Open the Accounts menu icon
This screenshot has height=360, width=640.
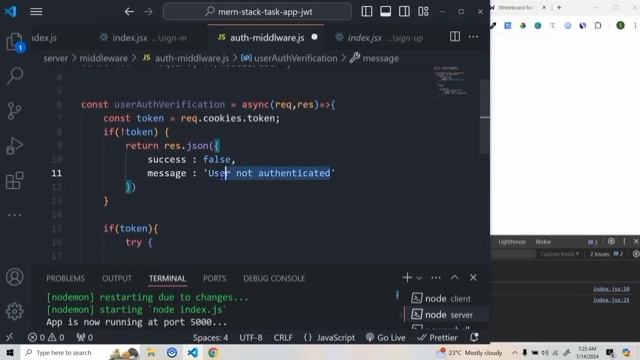(x=15, y=277)
